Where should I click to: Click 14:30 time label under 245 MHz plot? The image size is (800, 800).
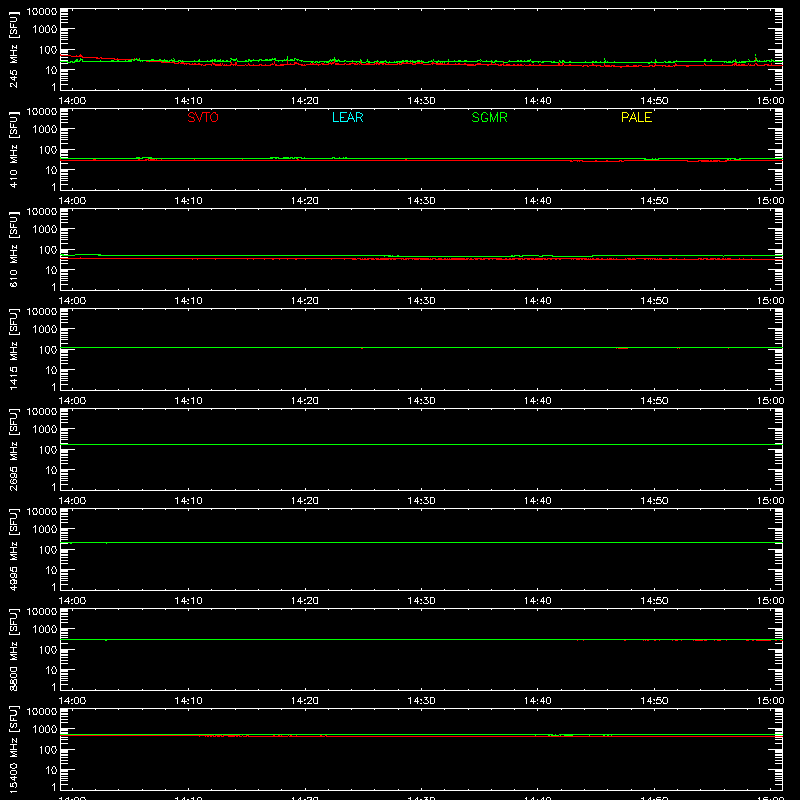coord(421,101)
